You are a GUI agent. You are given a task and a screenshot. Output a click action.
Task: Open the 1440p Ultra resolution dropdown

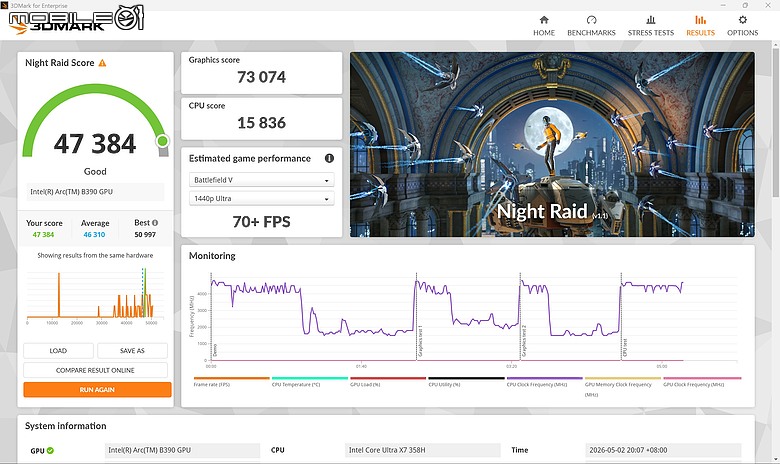click(261, 198)
